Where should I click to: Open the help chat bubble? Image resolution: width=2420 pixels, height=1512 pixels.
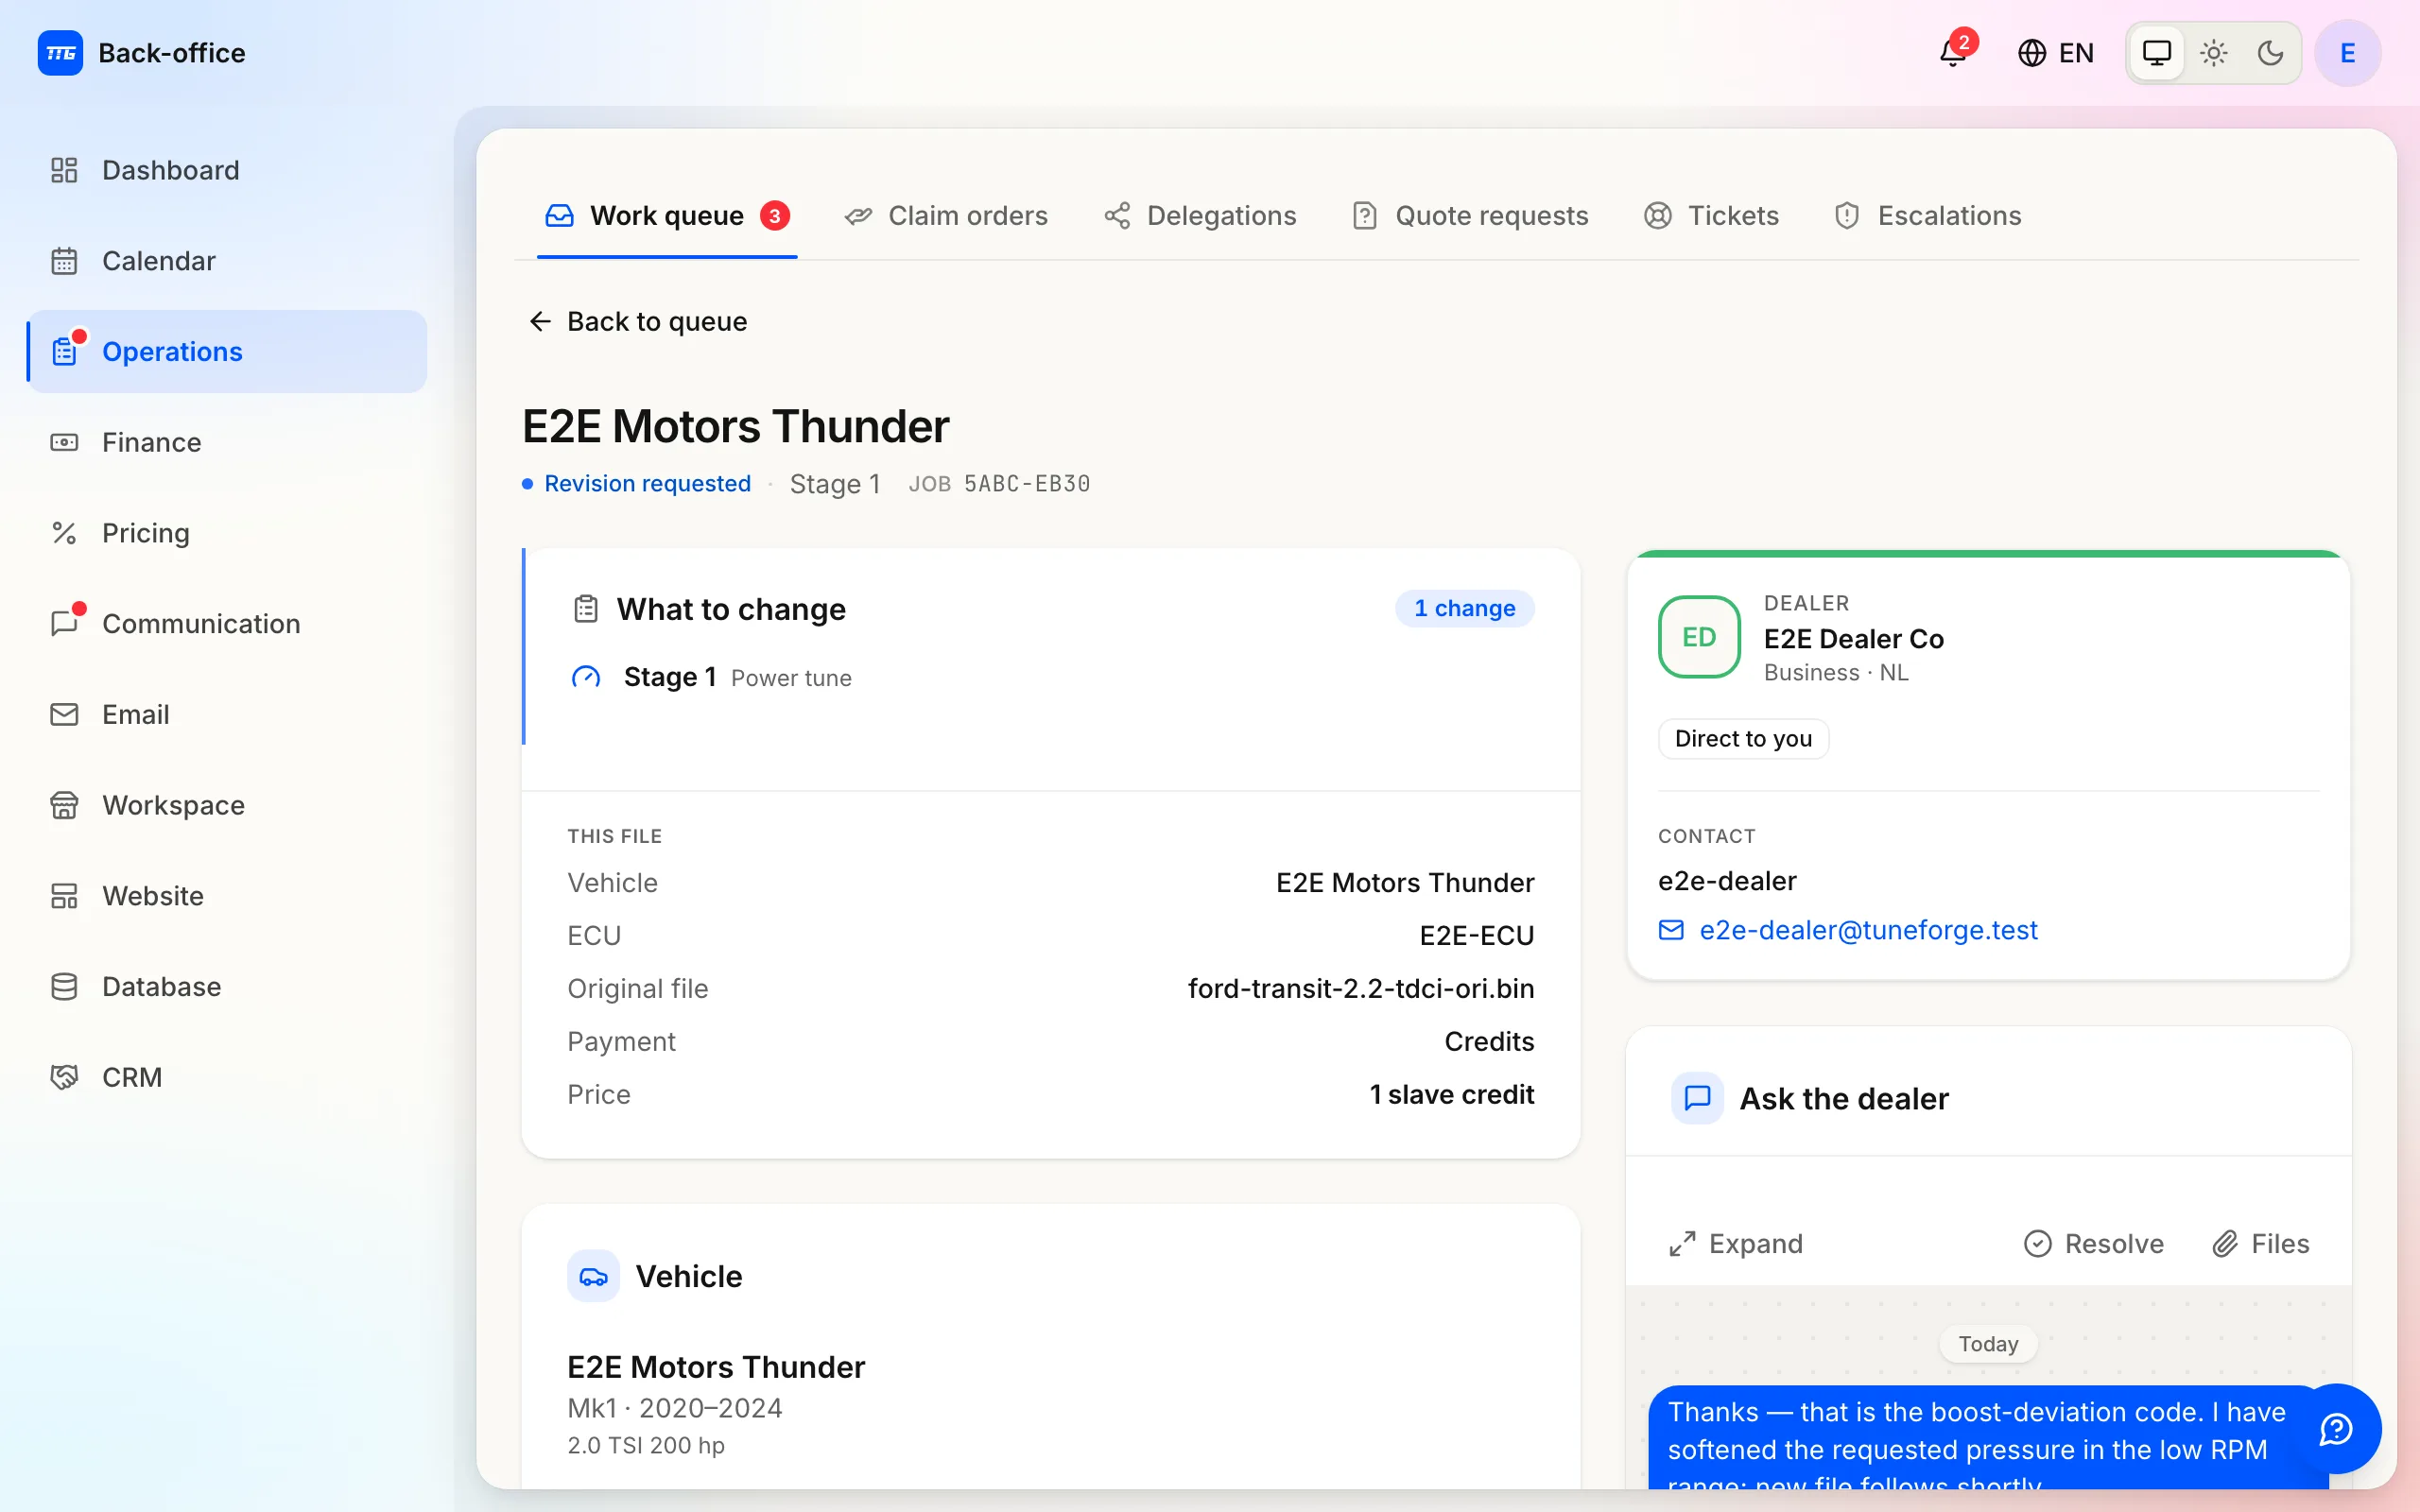tap(2336, 1429)
